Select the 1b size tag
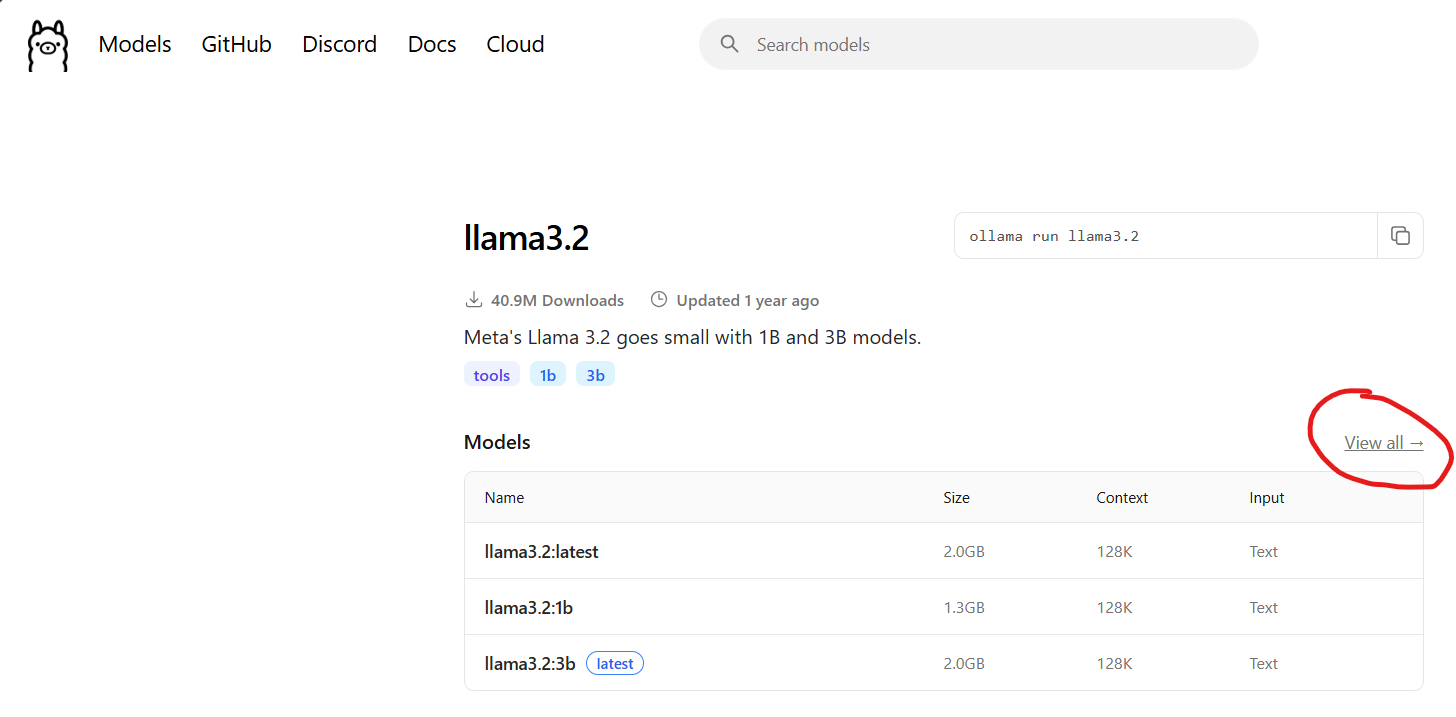1456x717 pixels. coord(548,375)
